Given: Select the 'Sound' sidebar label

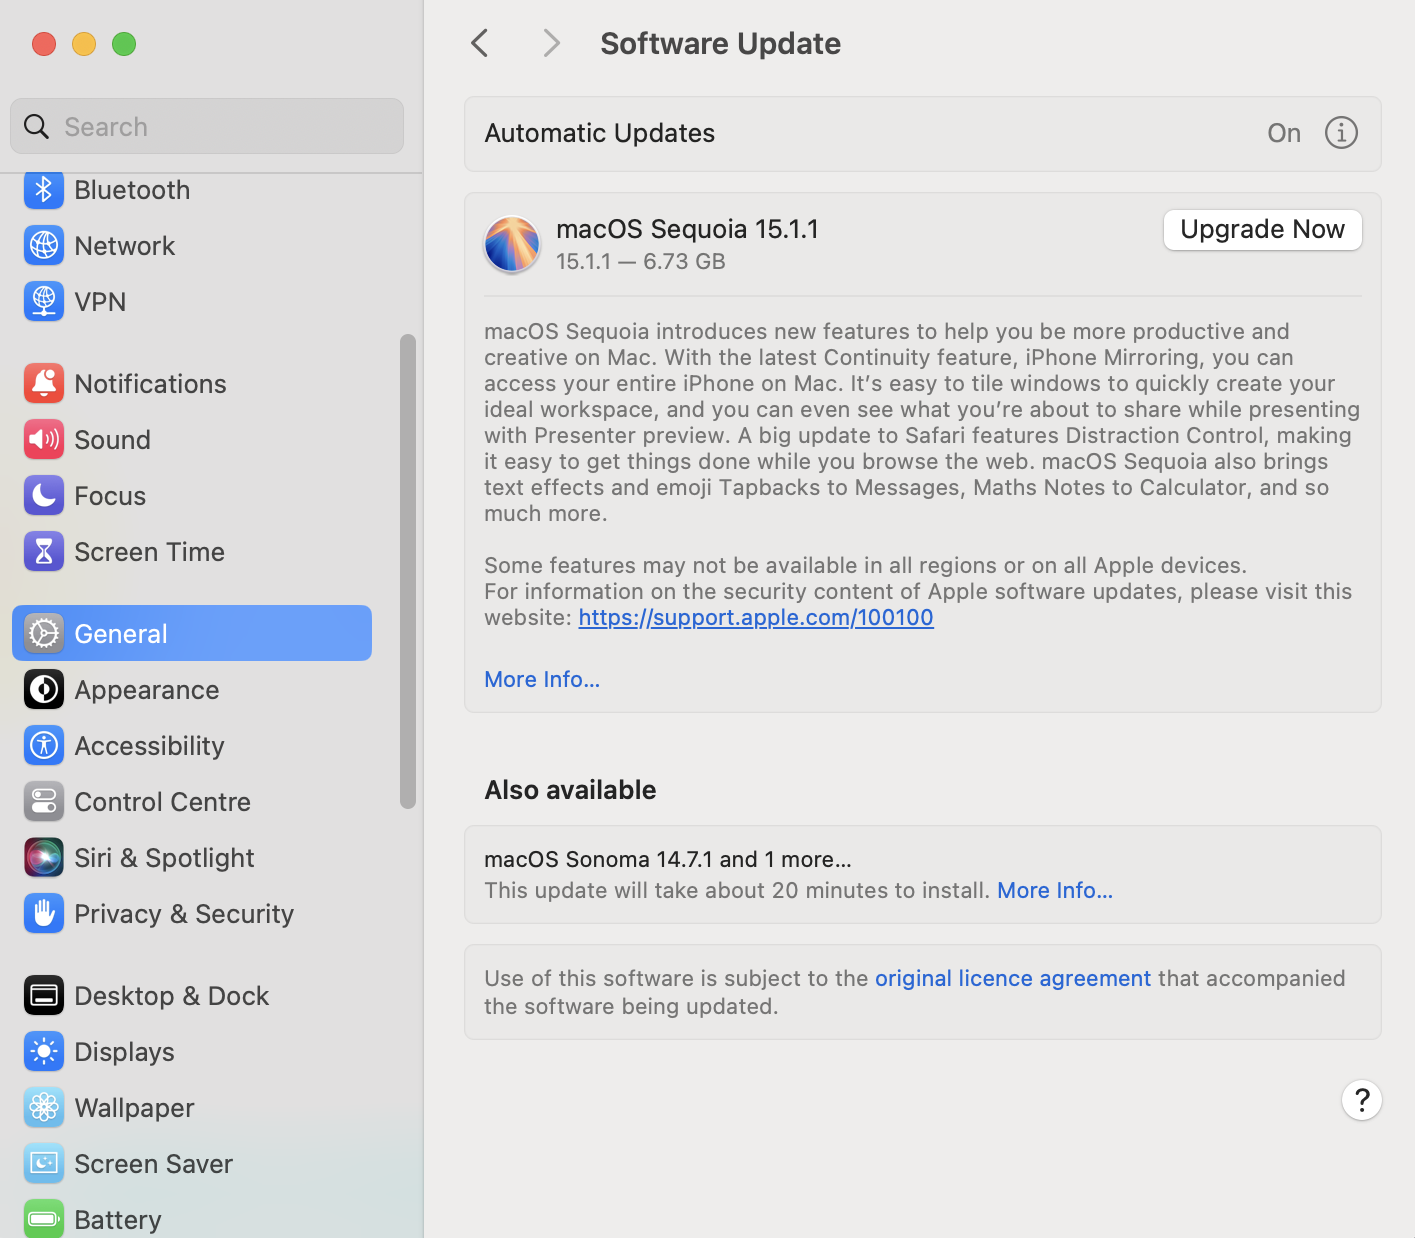Looking at the screenshot, I should click(112, 440).
